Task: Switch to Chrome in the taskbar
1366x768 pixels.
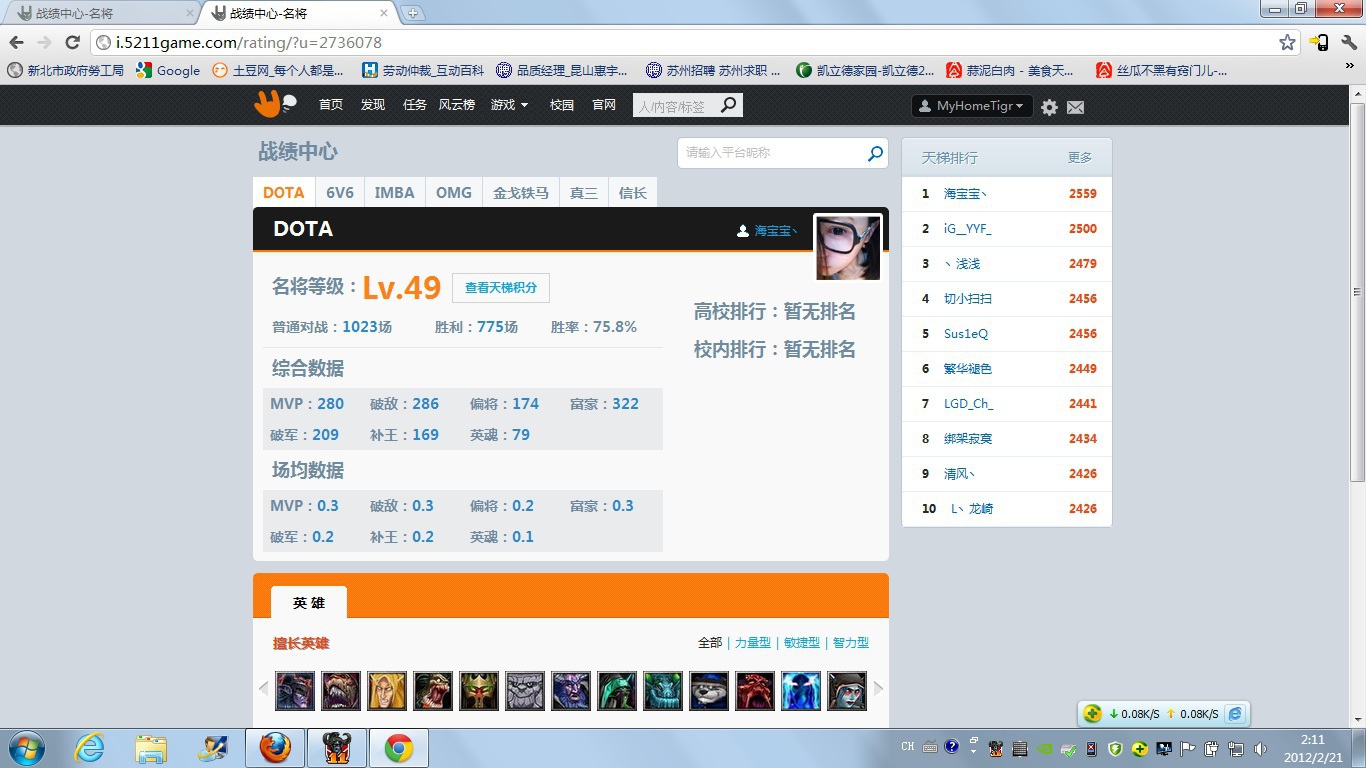Action: (399, 748)
